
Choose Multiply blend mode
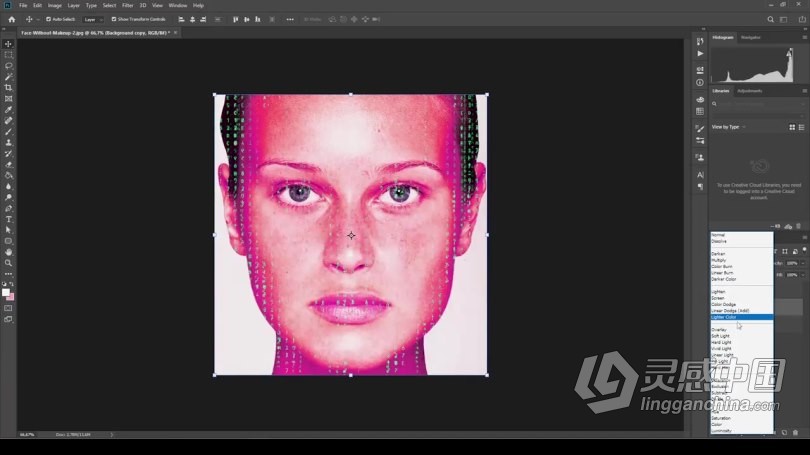coord(742,260)
